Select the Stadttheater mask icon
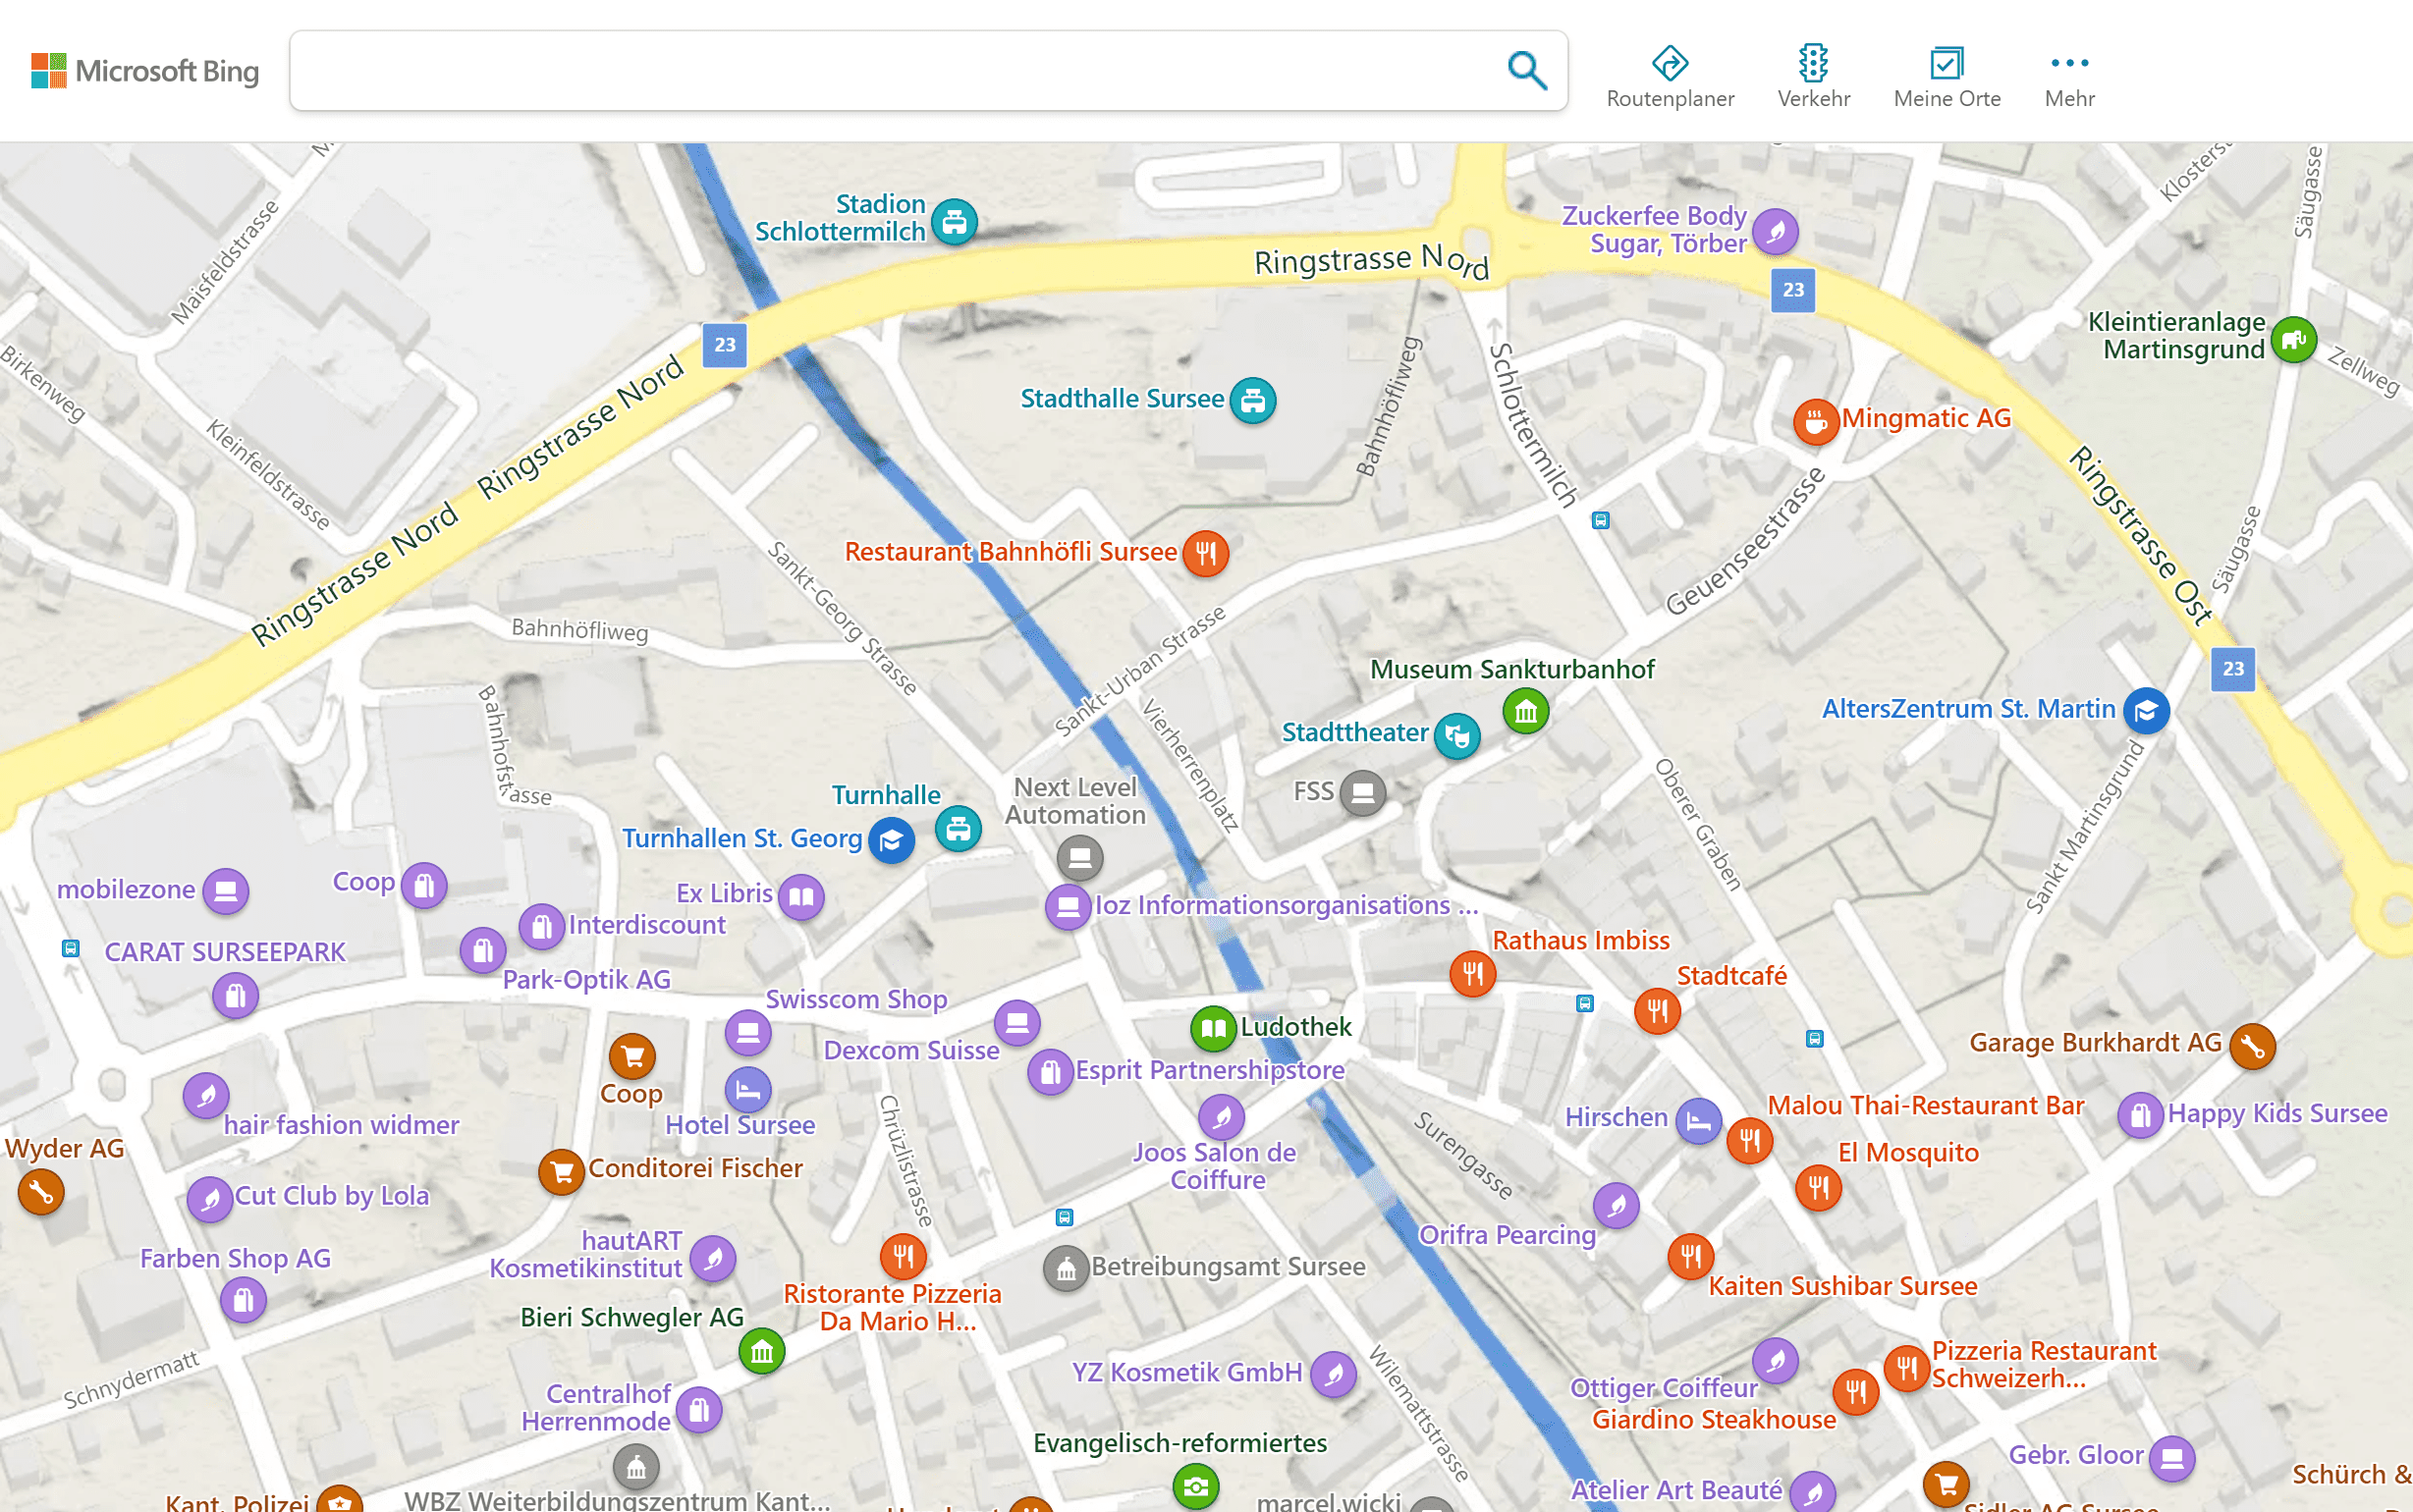This screenshot has width=2413, height=1512. click(x=1456, y=737)
